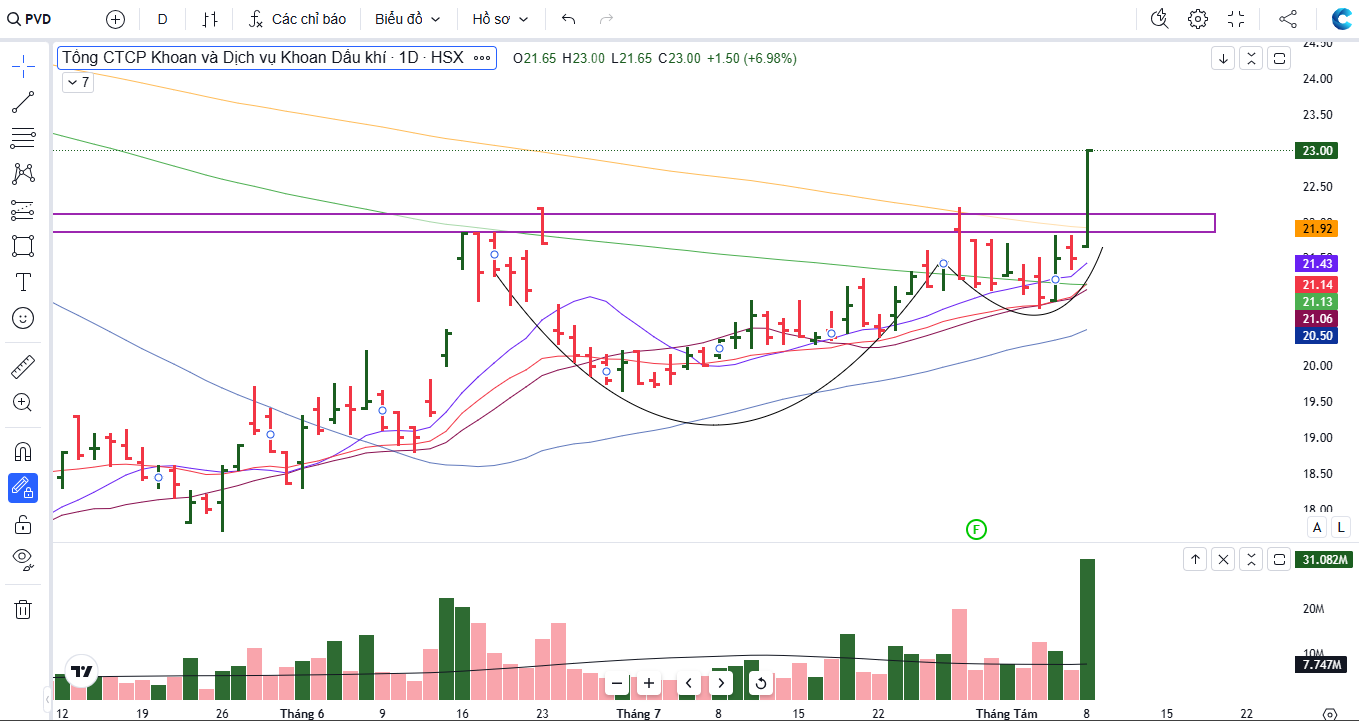Select the text annotation tool

tap(23, 282)
